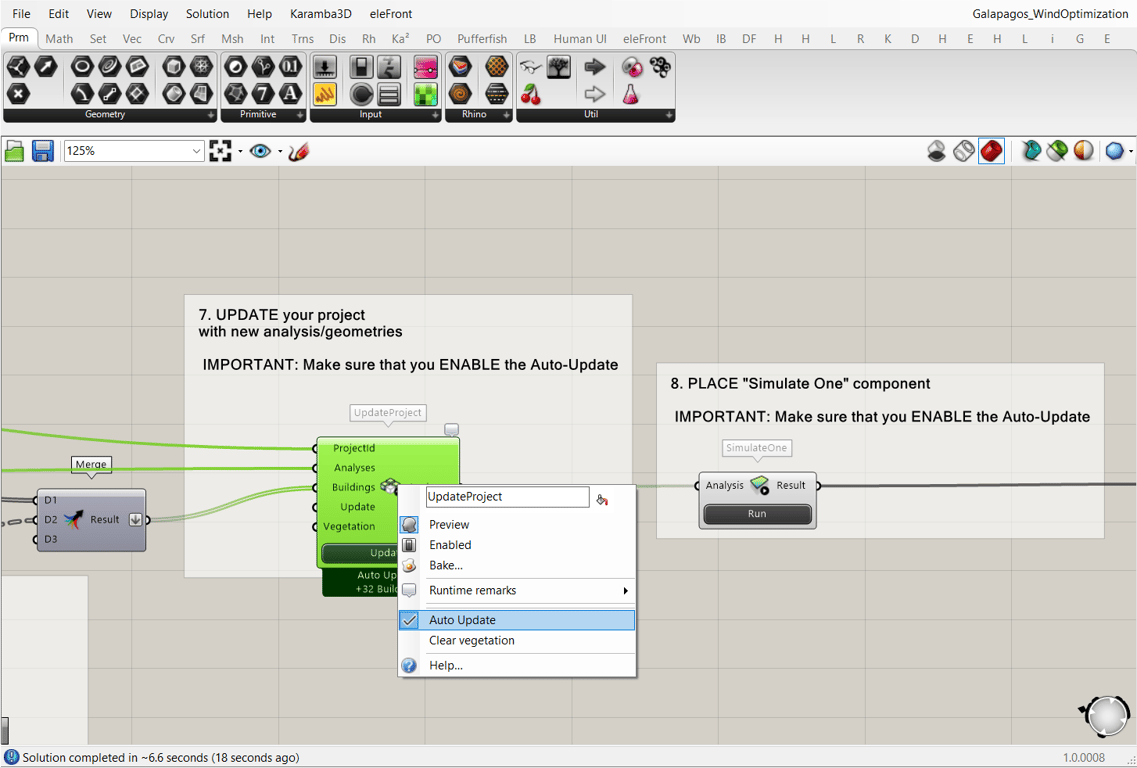Open the Display menu
This screenshot has height=768, width=1137.
coord(149,14)
